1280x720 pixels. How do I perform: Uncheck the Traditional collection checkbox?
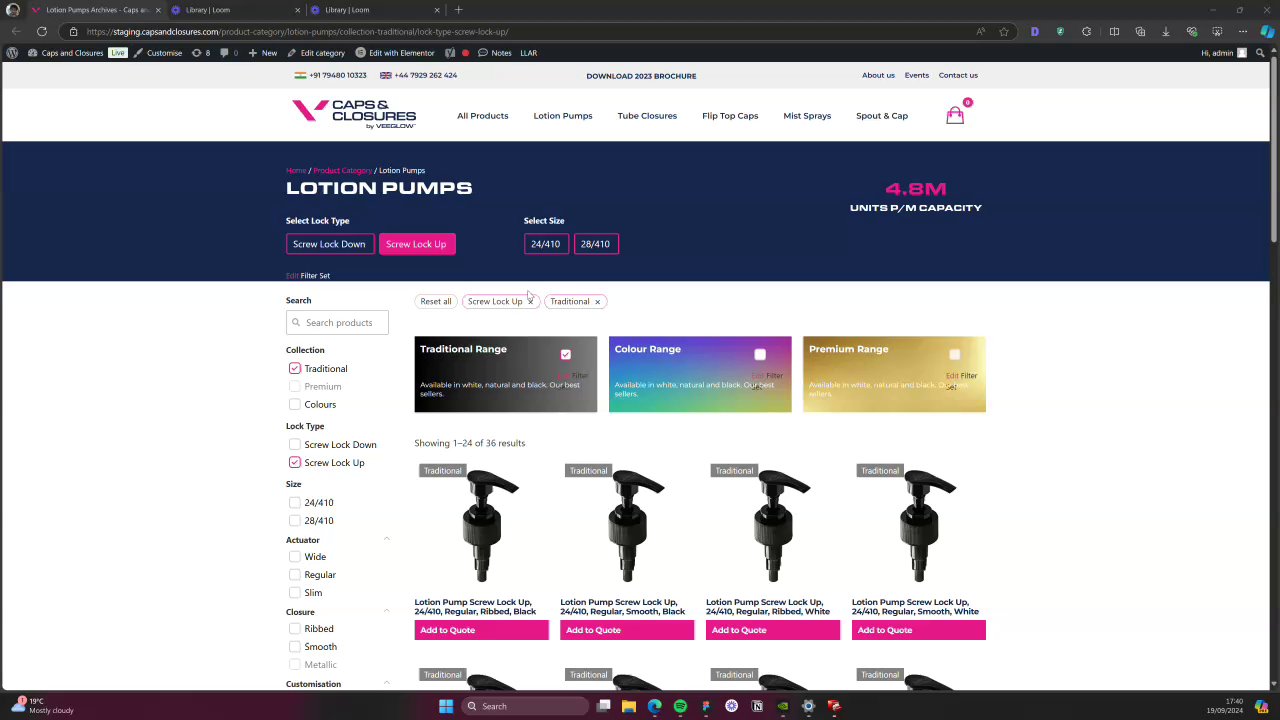294,369
